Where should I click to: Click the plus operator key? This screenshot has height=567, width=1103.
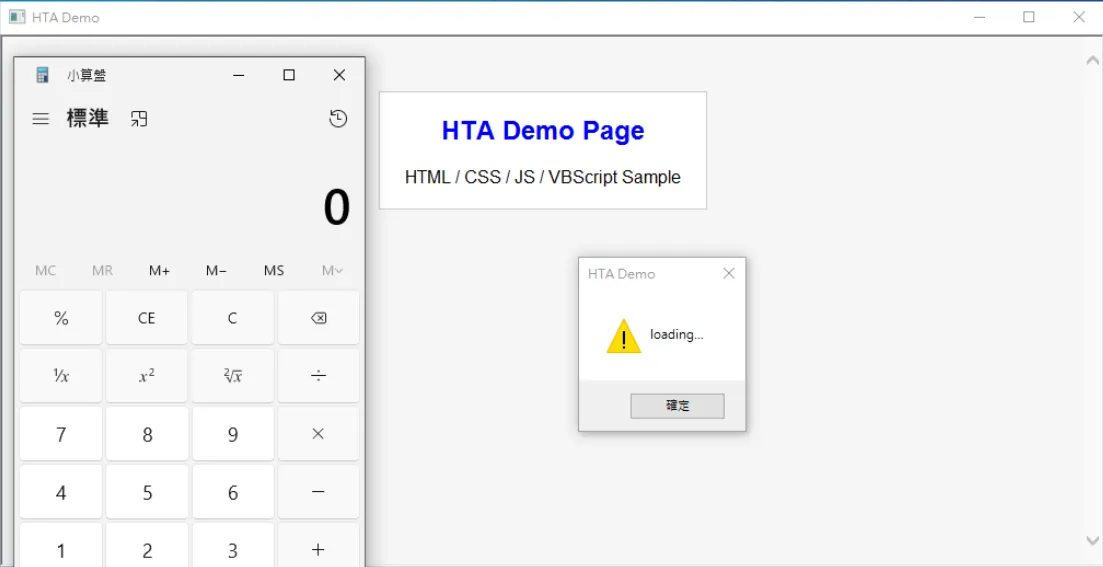pos(319,545)
